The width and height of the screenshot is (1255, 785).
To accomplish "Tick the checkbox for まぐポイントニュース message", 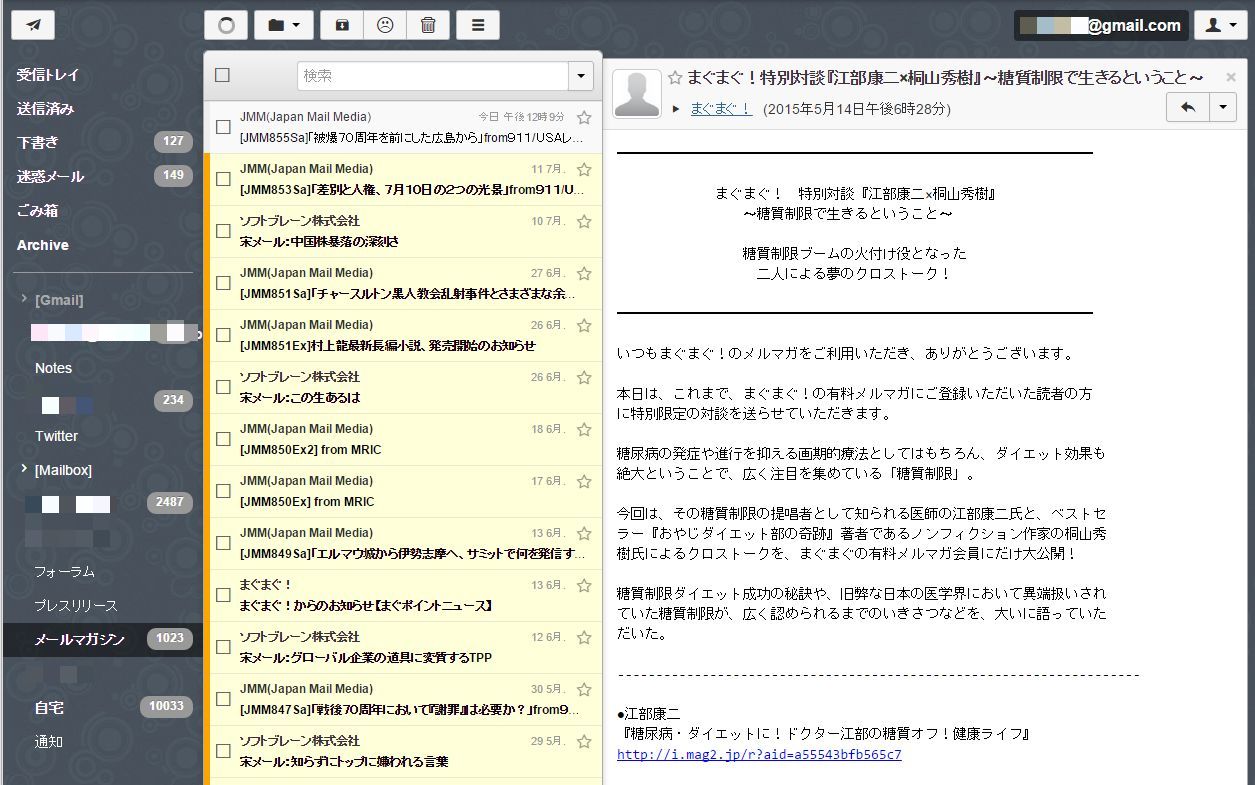I will coord(223,595).
